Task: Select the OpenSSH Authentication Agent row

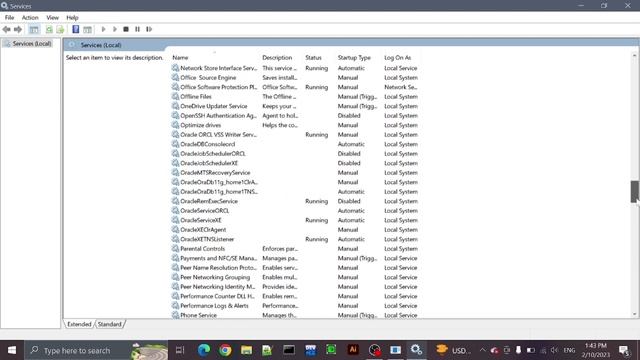Action: coord(296,116)
